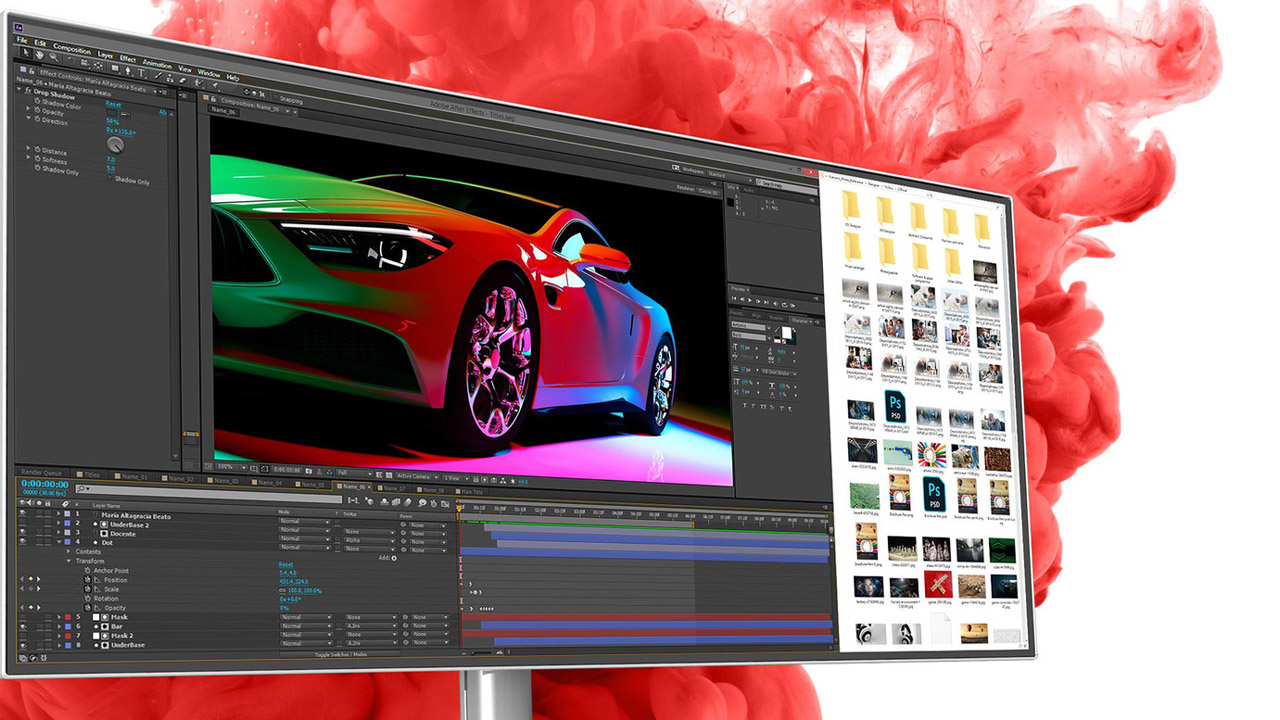Select the Brush tool

[158, 75]
